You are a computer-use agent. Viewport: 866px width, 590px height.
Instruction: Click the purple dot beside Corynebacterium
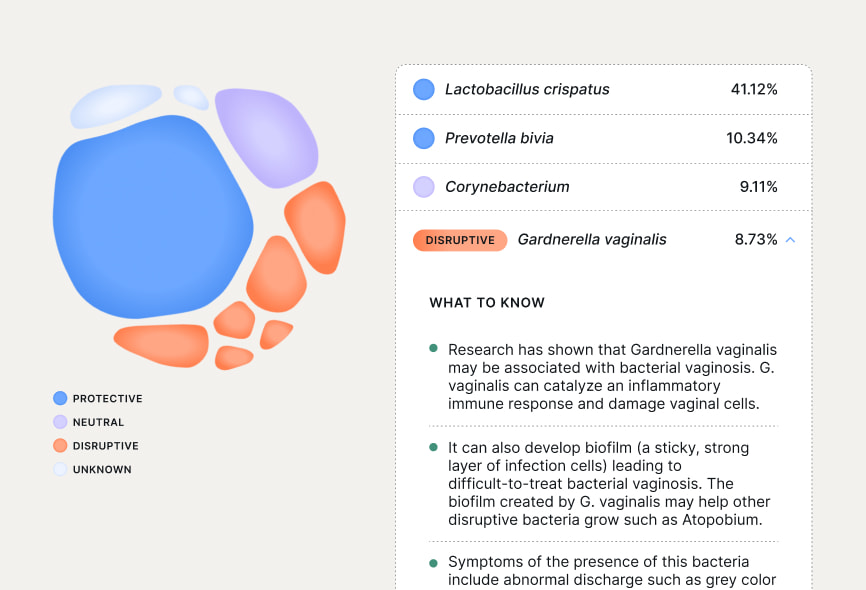pyautogui.click(x=423, y=187)
